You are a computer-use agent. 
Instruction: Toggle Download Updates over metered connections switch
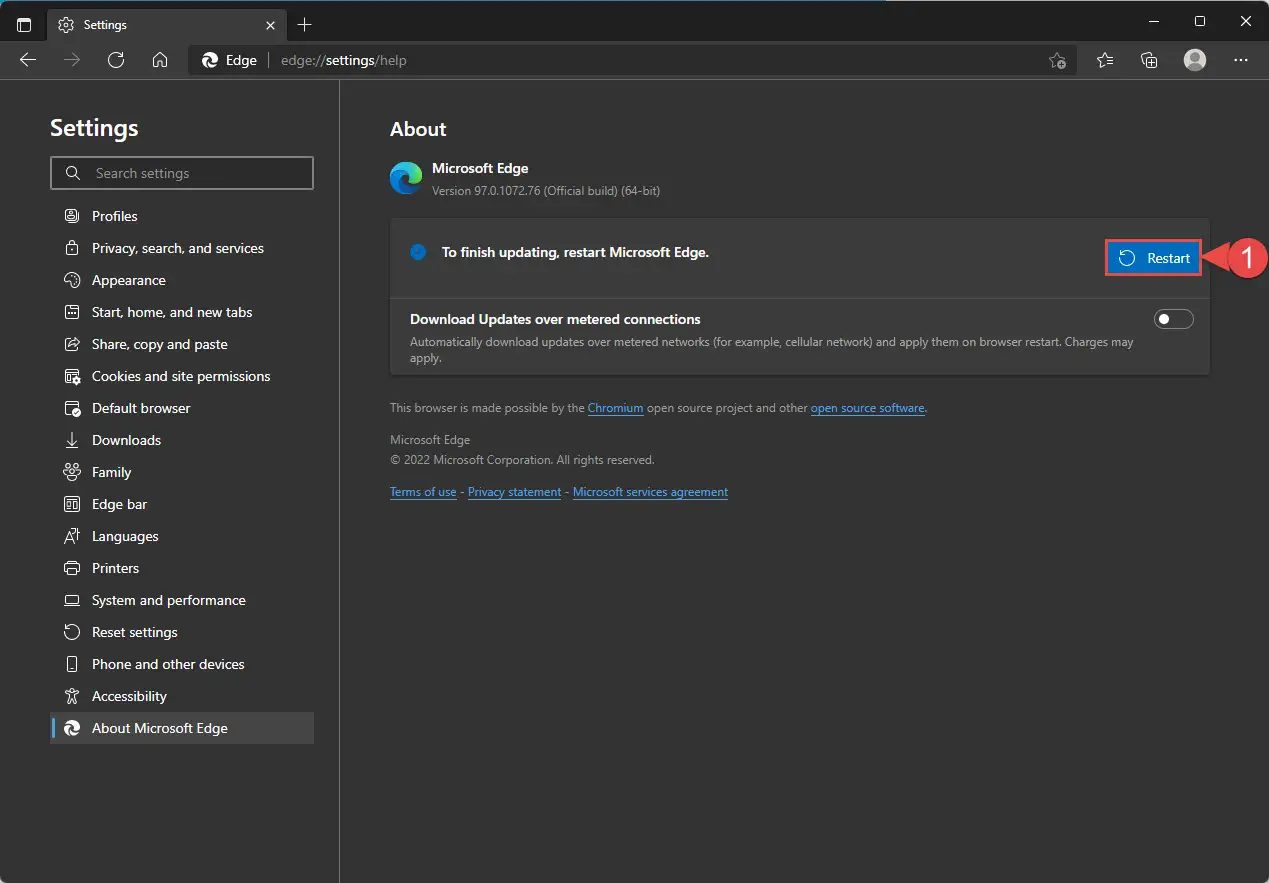(1173, 319)
